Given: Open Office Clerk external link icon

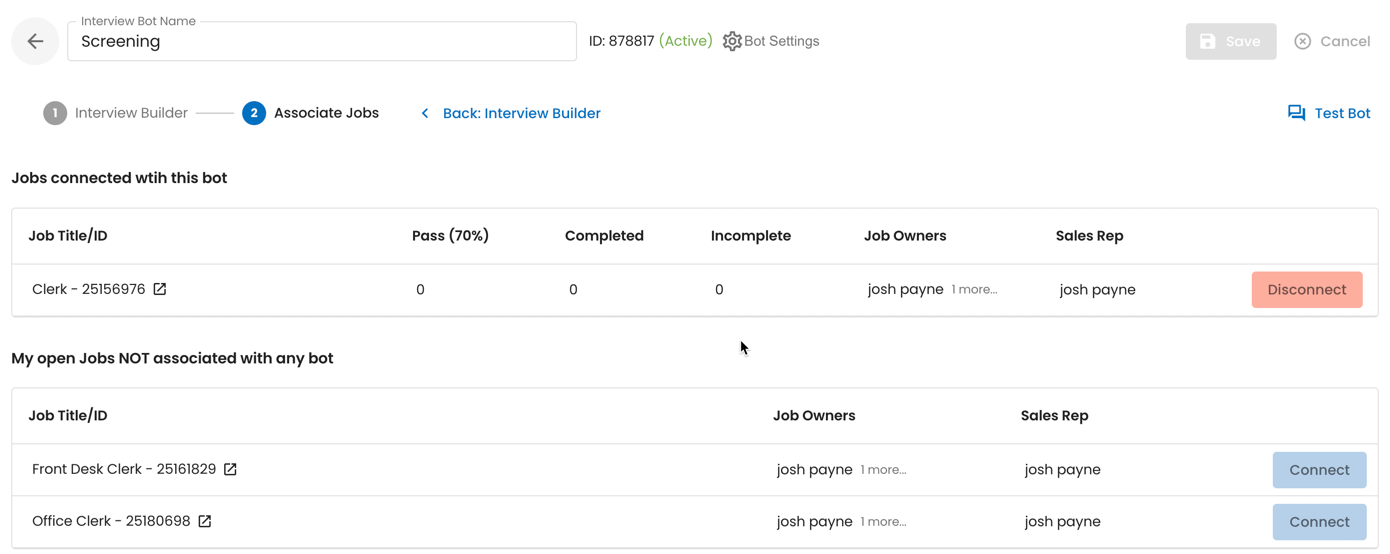Looking at the screenshot, I should [x=204, y=521].
